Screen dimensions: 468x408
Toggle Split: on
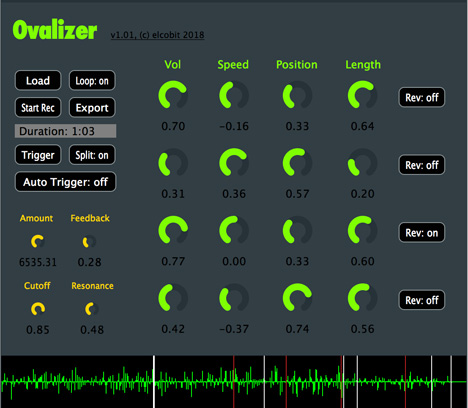tap(92, 155)
